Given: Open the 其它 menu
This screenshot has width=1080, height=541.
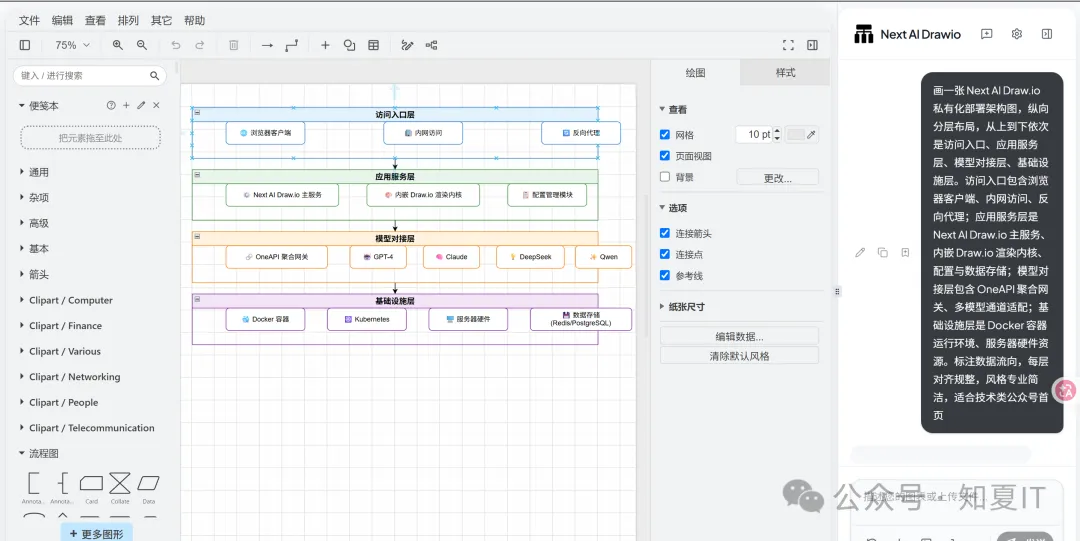Looking at the screenshot, I should [x=161, y=21].
